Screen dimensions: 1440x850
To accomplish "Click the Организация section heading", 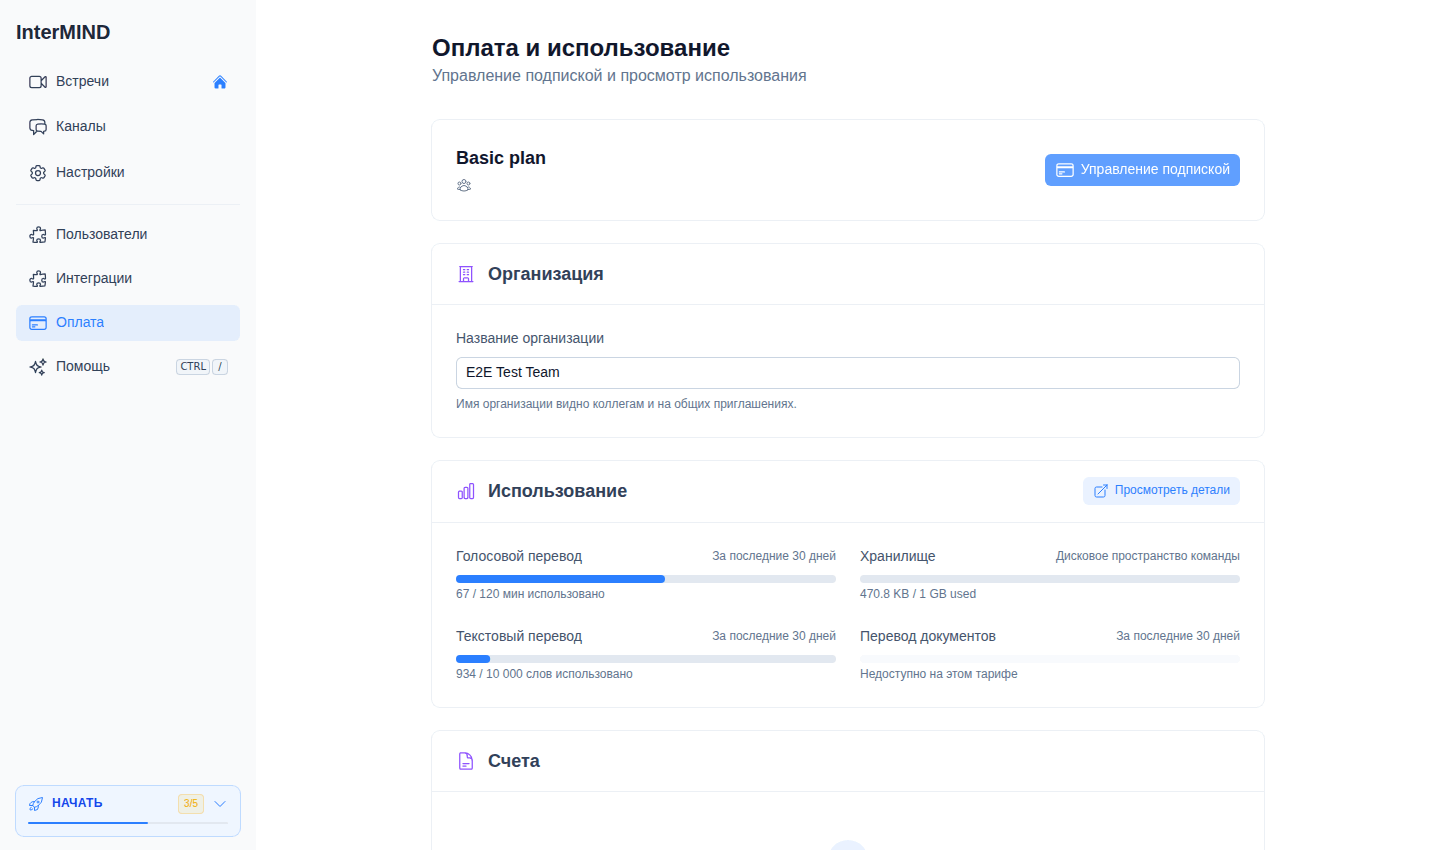I will click(x=545, y=274).
